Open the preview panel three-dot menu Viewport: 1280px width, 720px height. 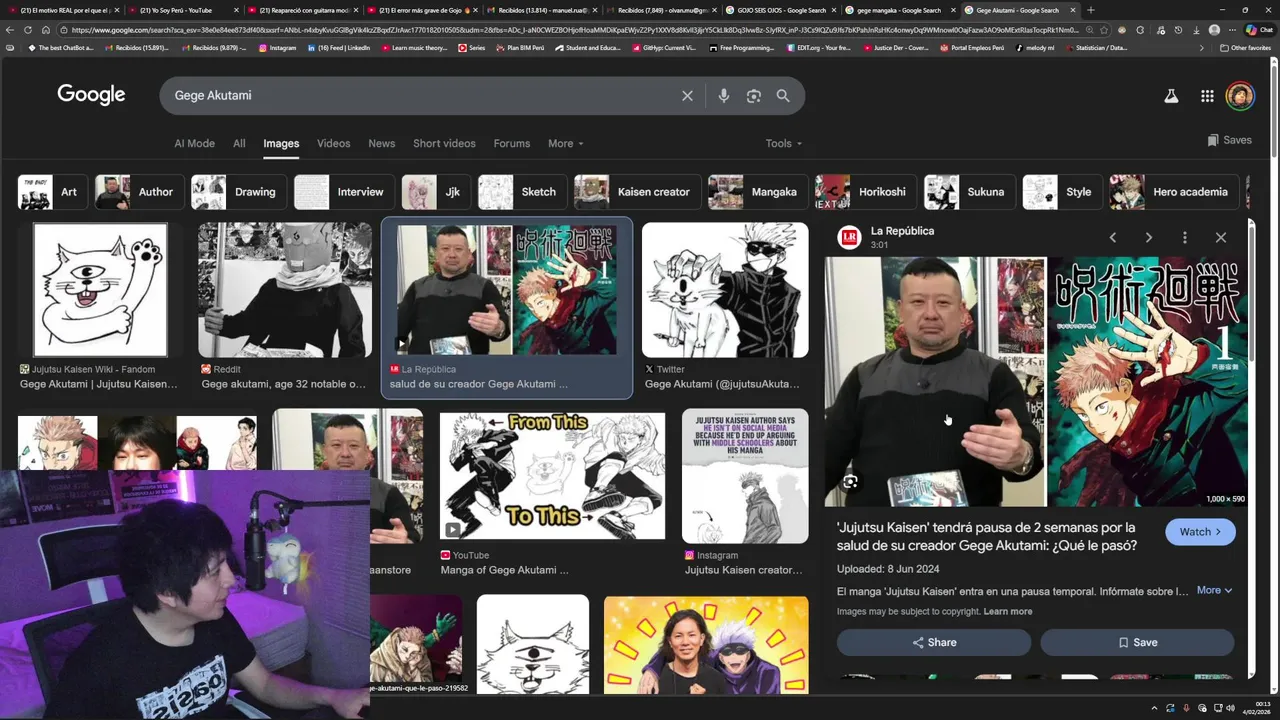pos(1184,237)
